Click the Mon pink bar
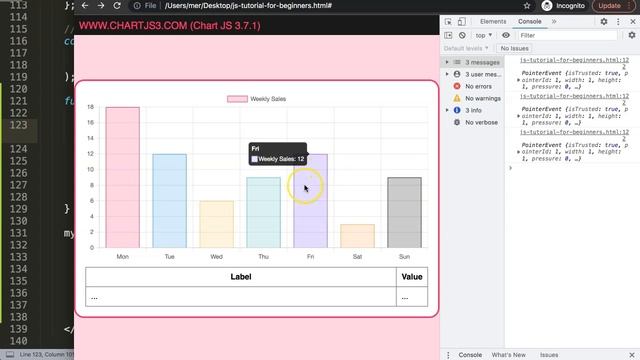This screenshot has width=640, height=360. click(122, 177)
